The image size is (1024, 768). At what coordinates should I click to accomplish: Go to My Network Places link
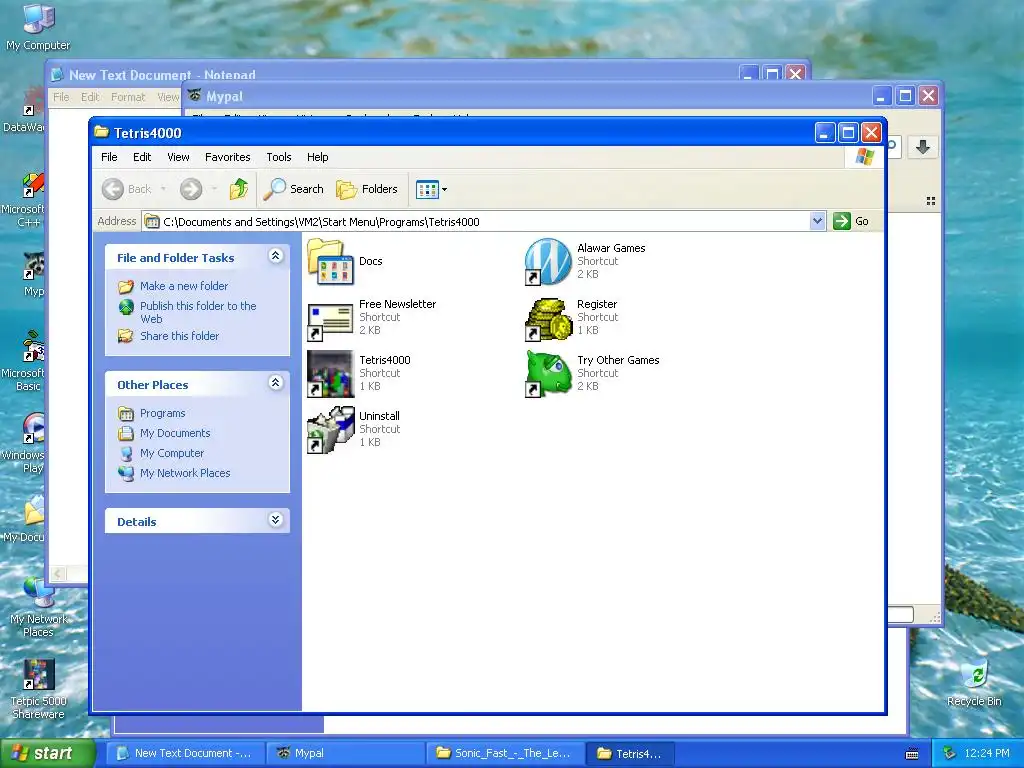click(x=185, y=473)
